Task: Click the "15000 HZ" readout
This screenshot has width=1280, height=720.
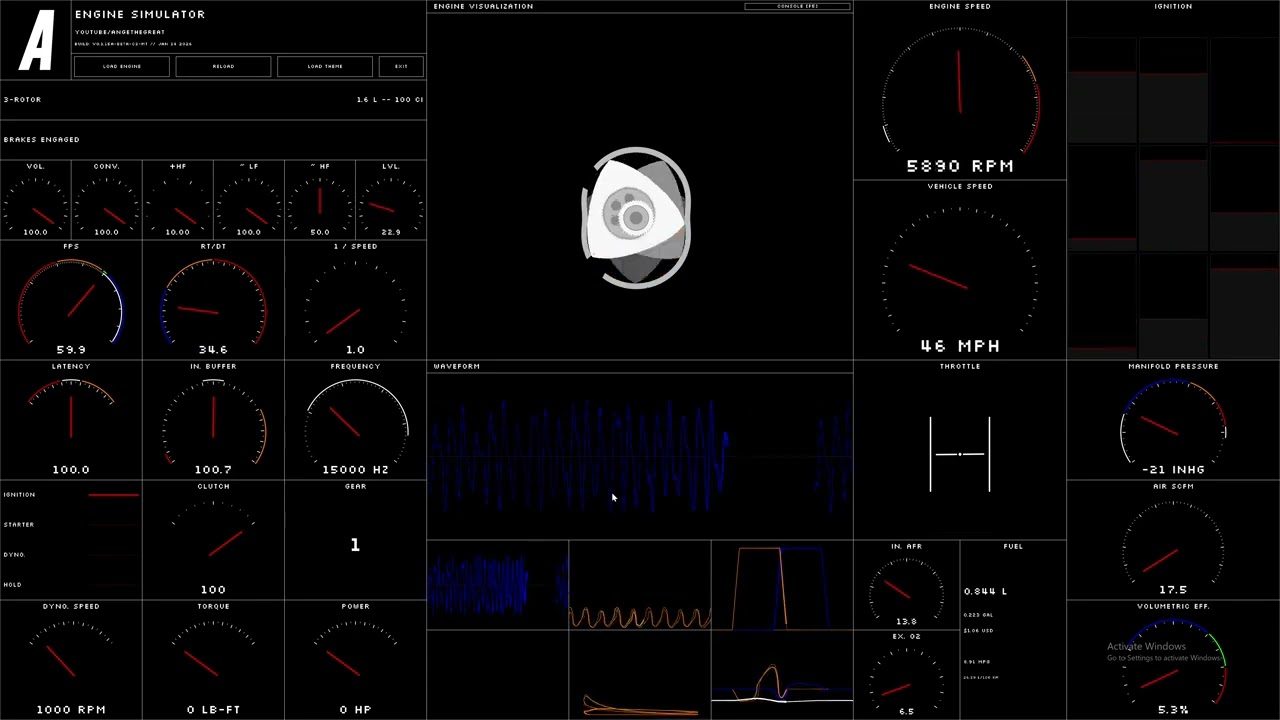Action: point(355,469)
